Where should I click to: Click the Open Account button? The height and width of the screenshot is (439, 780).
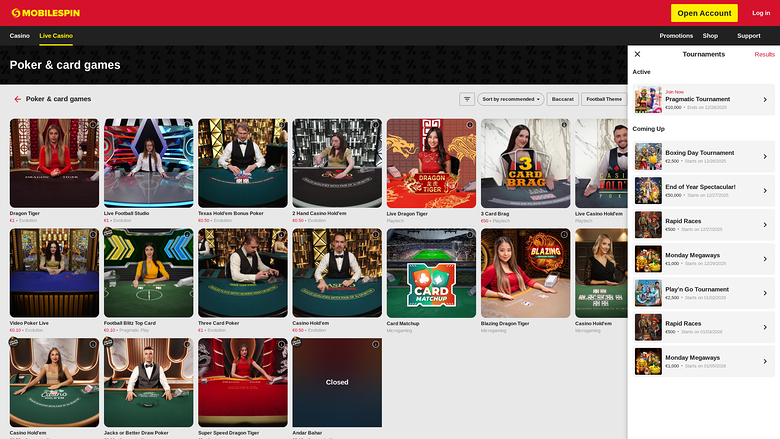pyautogui.click(x=704, y=13)
